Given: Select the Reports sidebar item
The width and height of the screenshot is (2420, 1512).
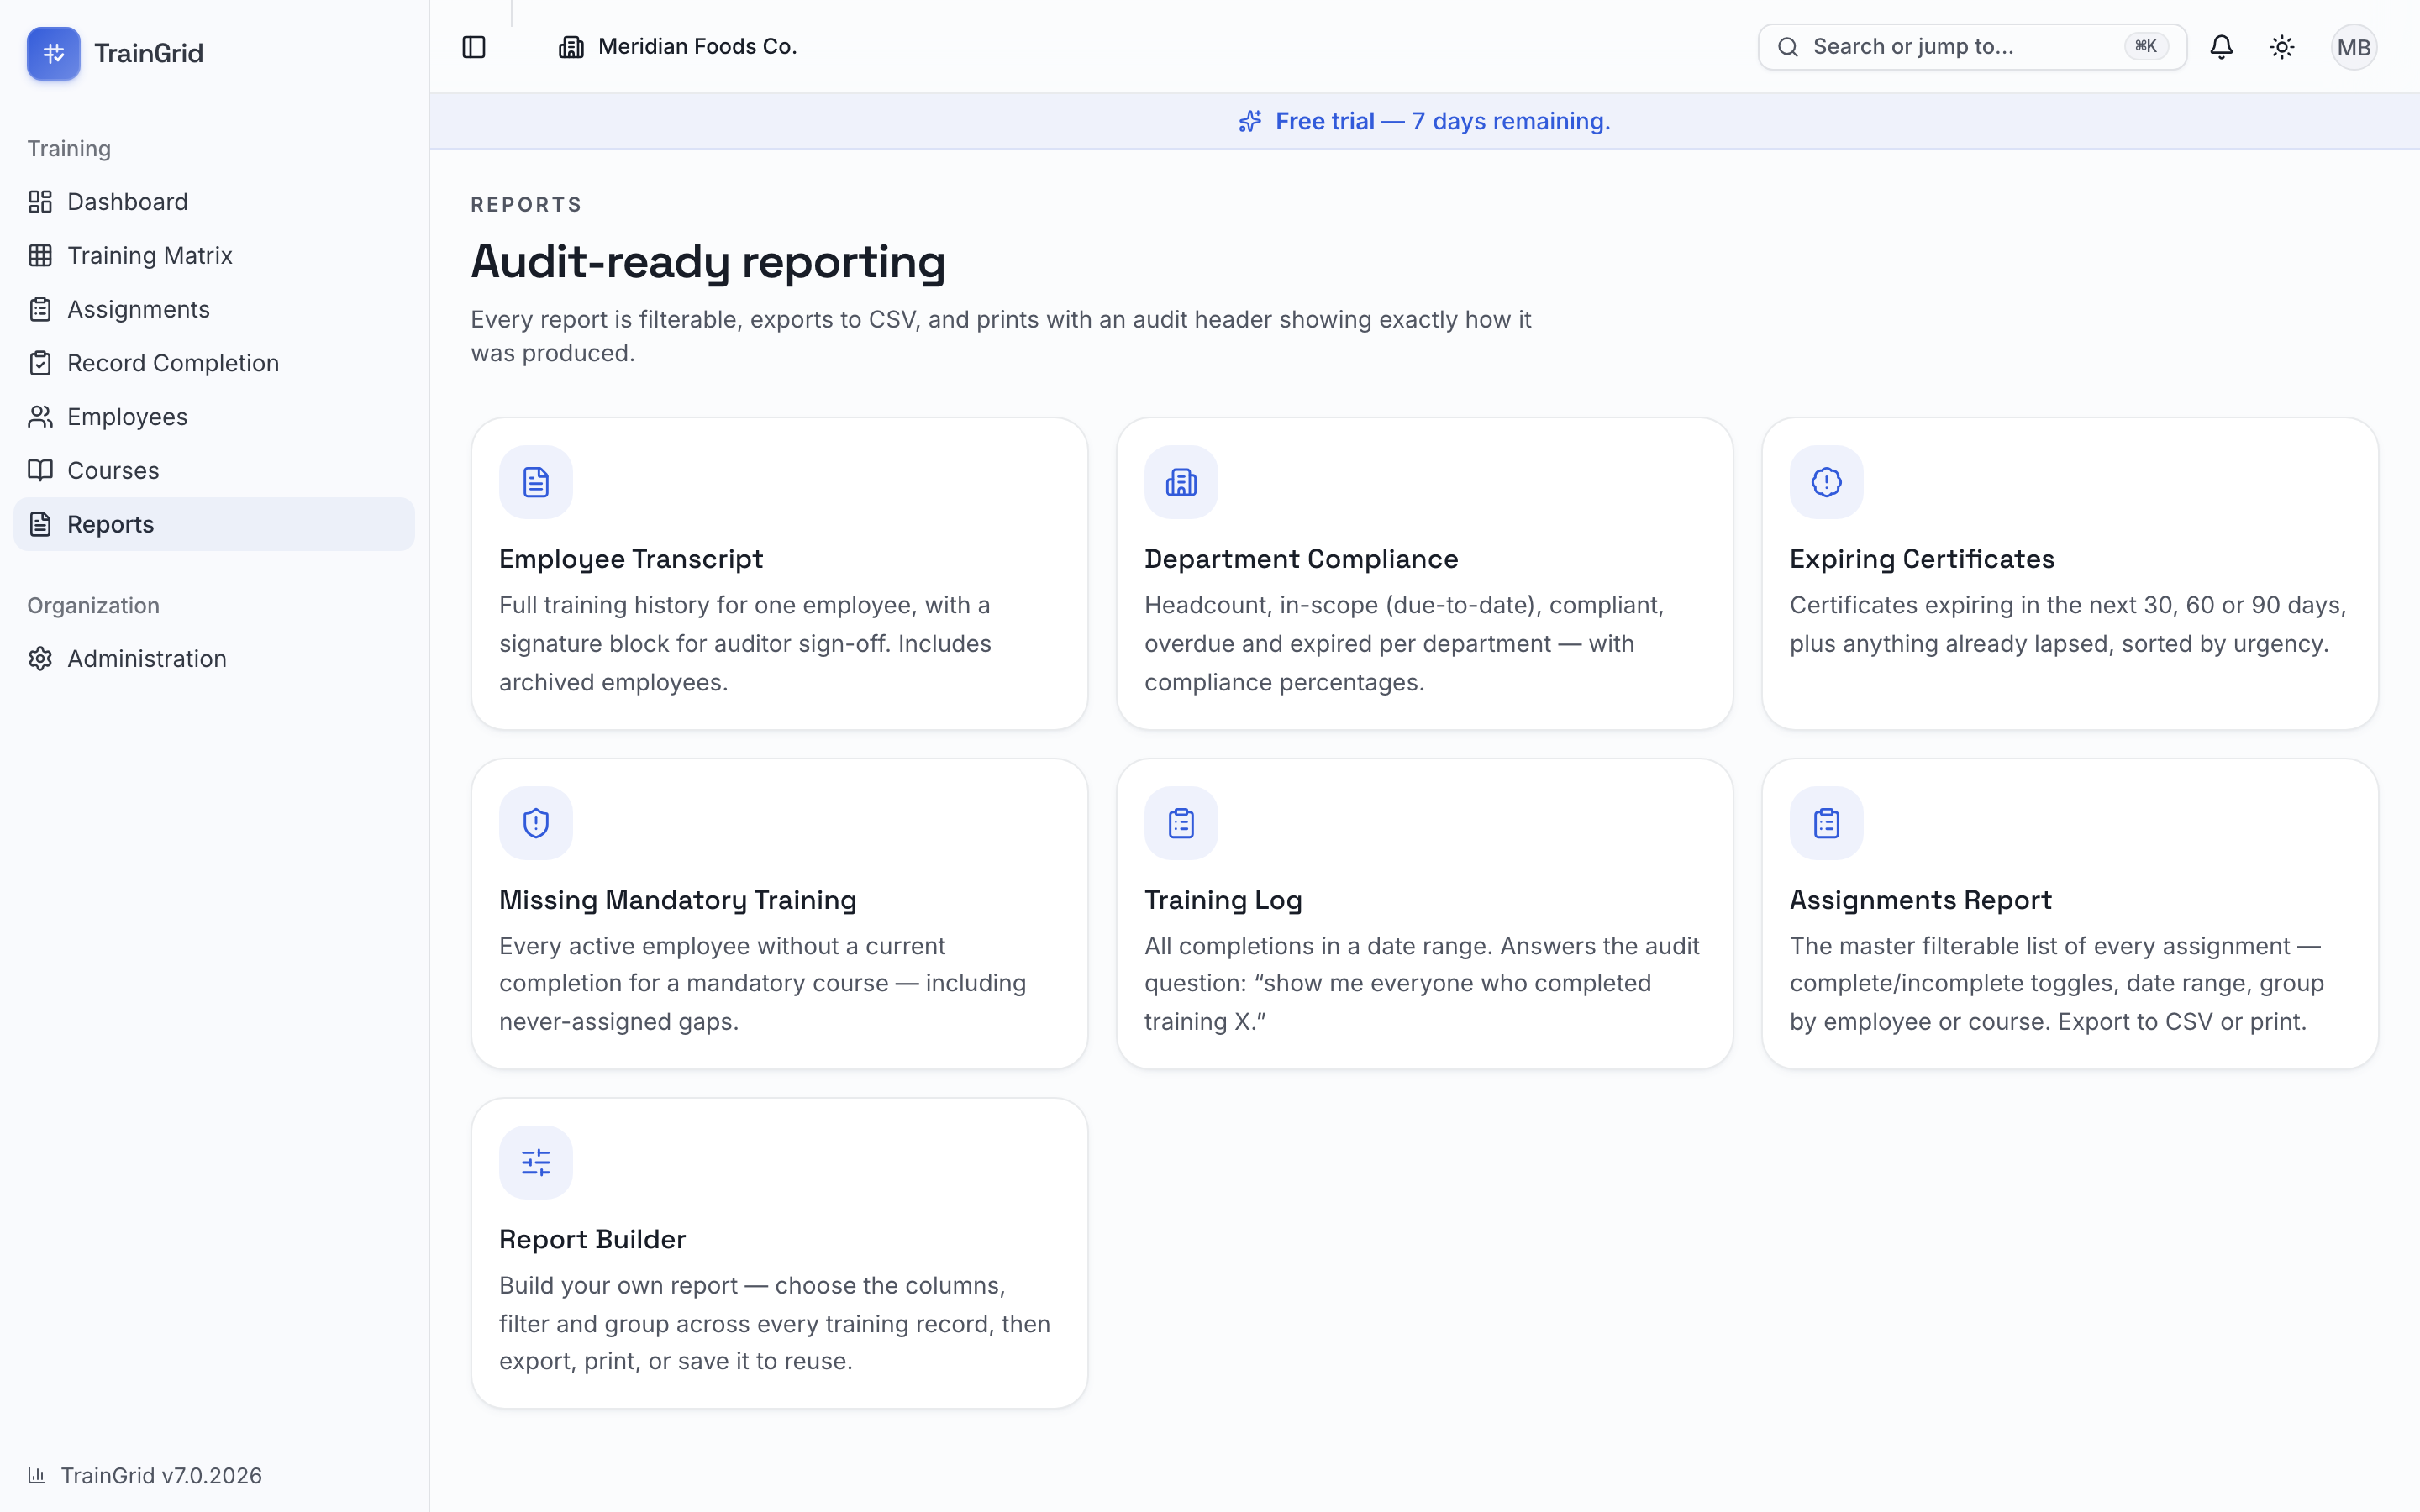Looking at the screenshot, I should click(x=214, y=524).
